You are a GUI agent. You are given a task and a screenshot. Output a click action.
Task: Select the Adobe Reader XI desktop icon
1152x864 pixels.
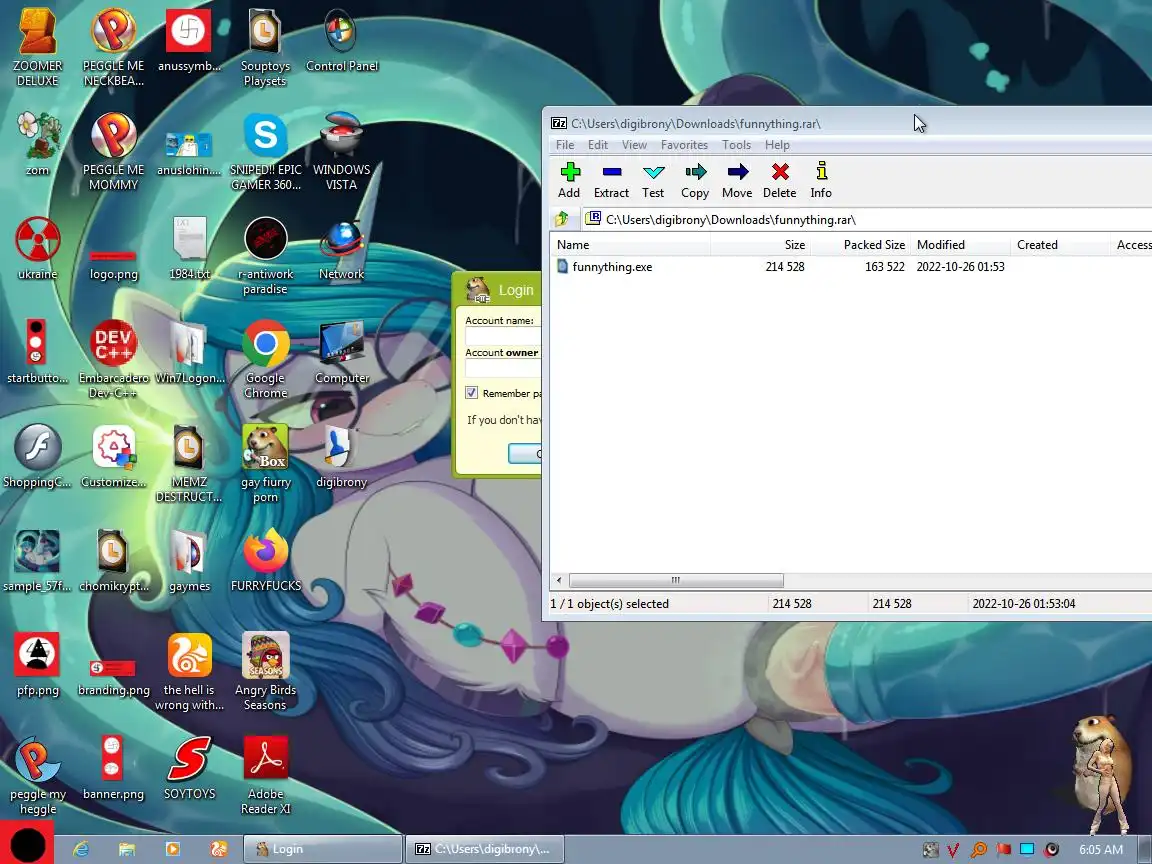click(x=265, y=776)
